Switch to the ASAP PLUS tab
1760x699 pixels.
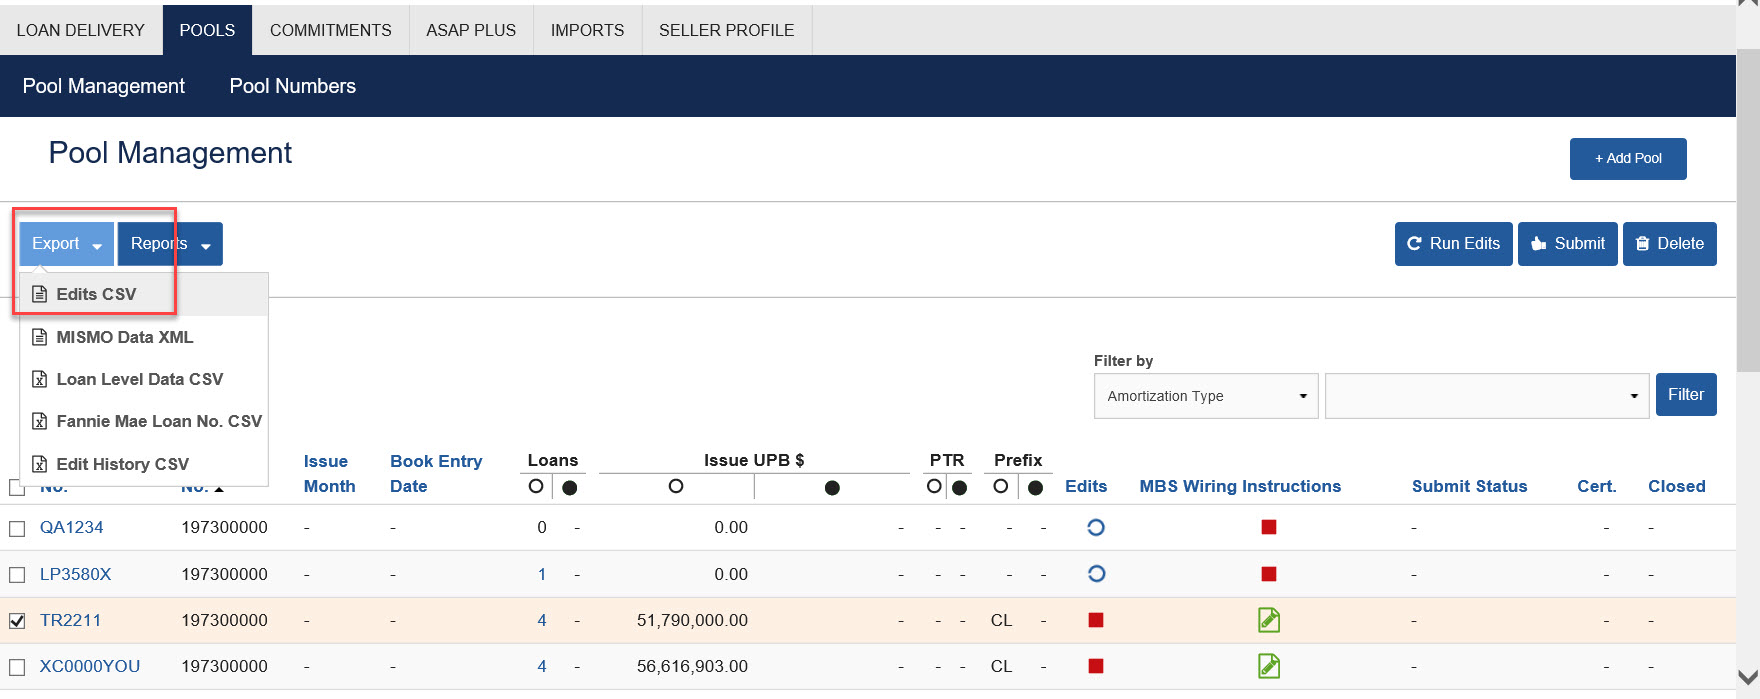pos(471,30)
